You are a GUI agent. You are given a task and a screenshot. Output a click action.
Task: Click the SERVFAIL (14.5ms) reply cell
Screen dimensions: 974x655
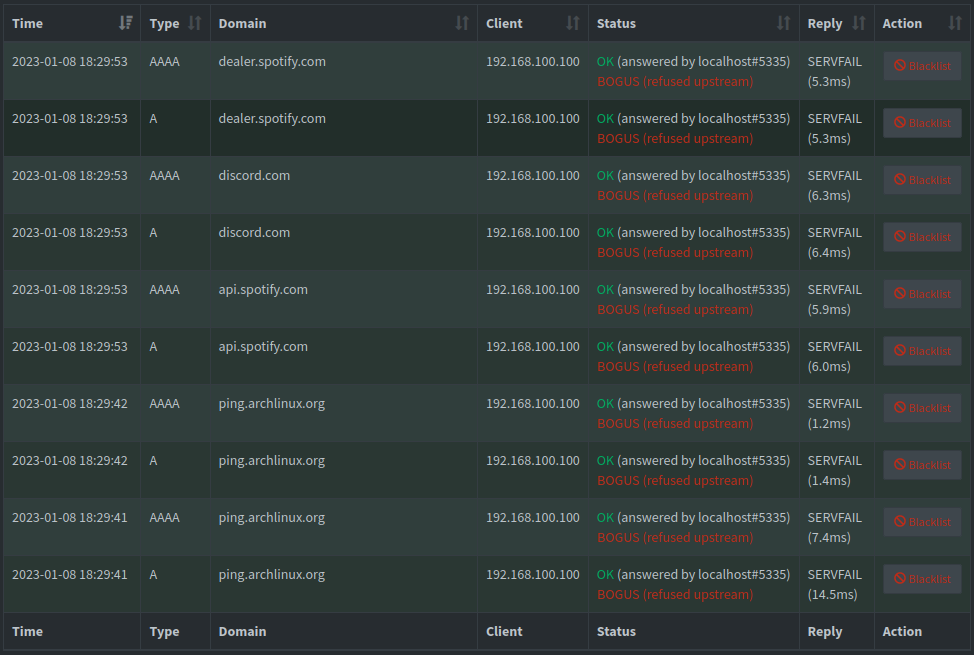[x=835, y=585]
